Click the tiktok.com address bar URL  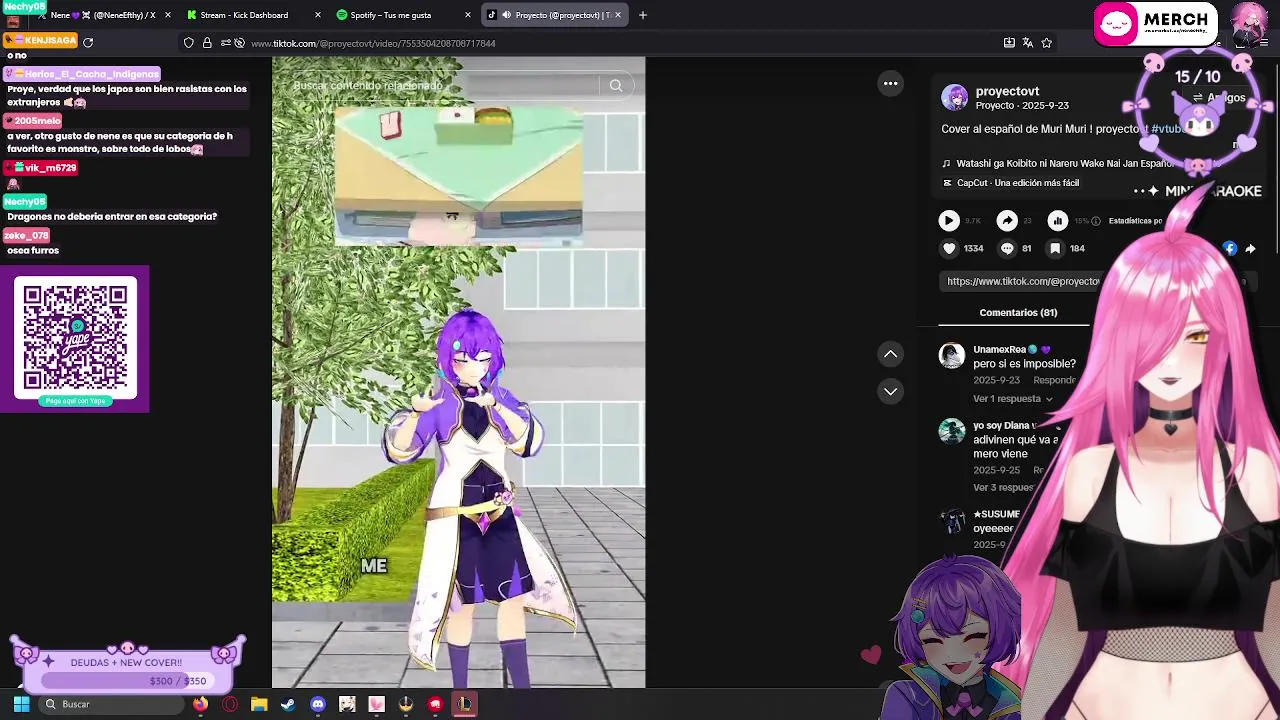click(x=372, y=43)
